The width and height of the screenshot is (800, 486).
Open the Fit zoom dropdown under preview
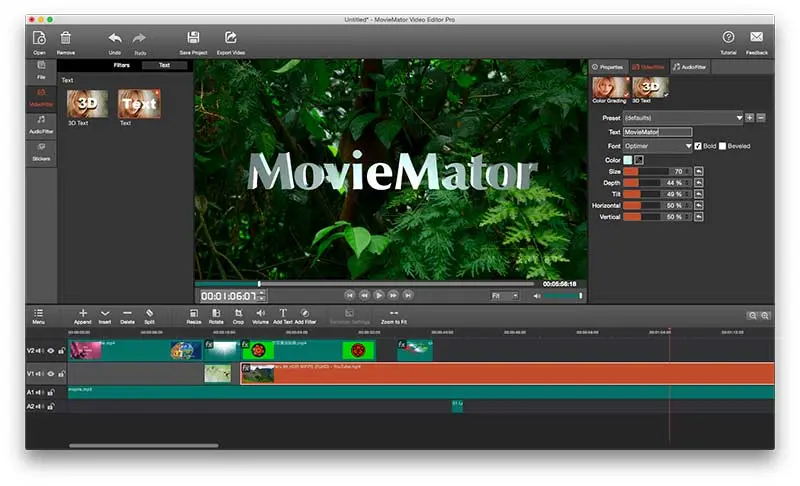[x=505, y=296]
